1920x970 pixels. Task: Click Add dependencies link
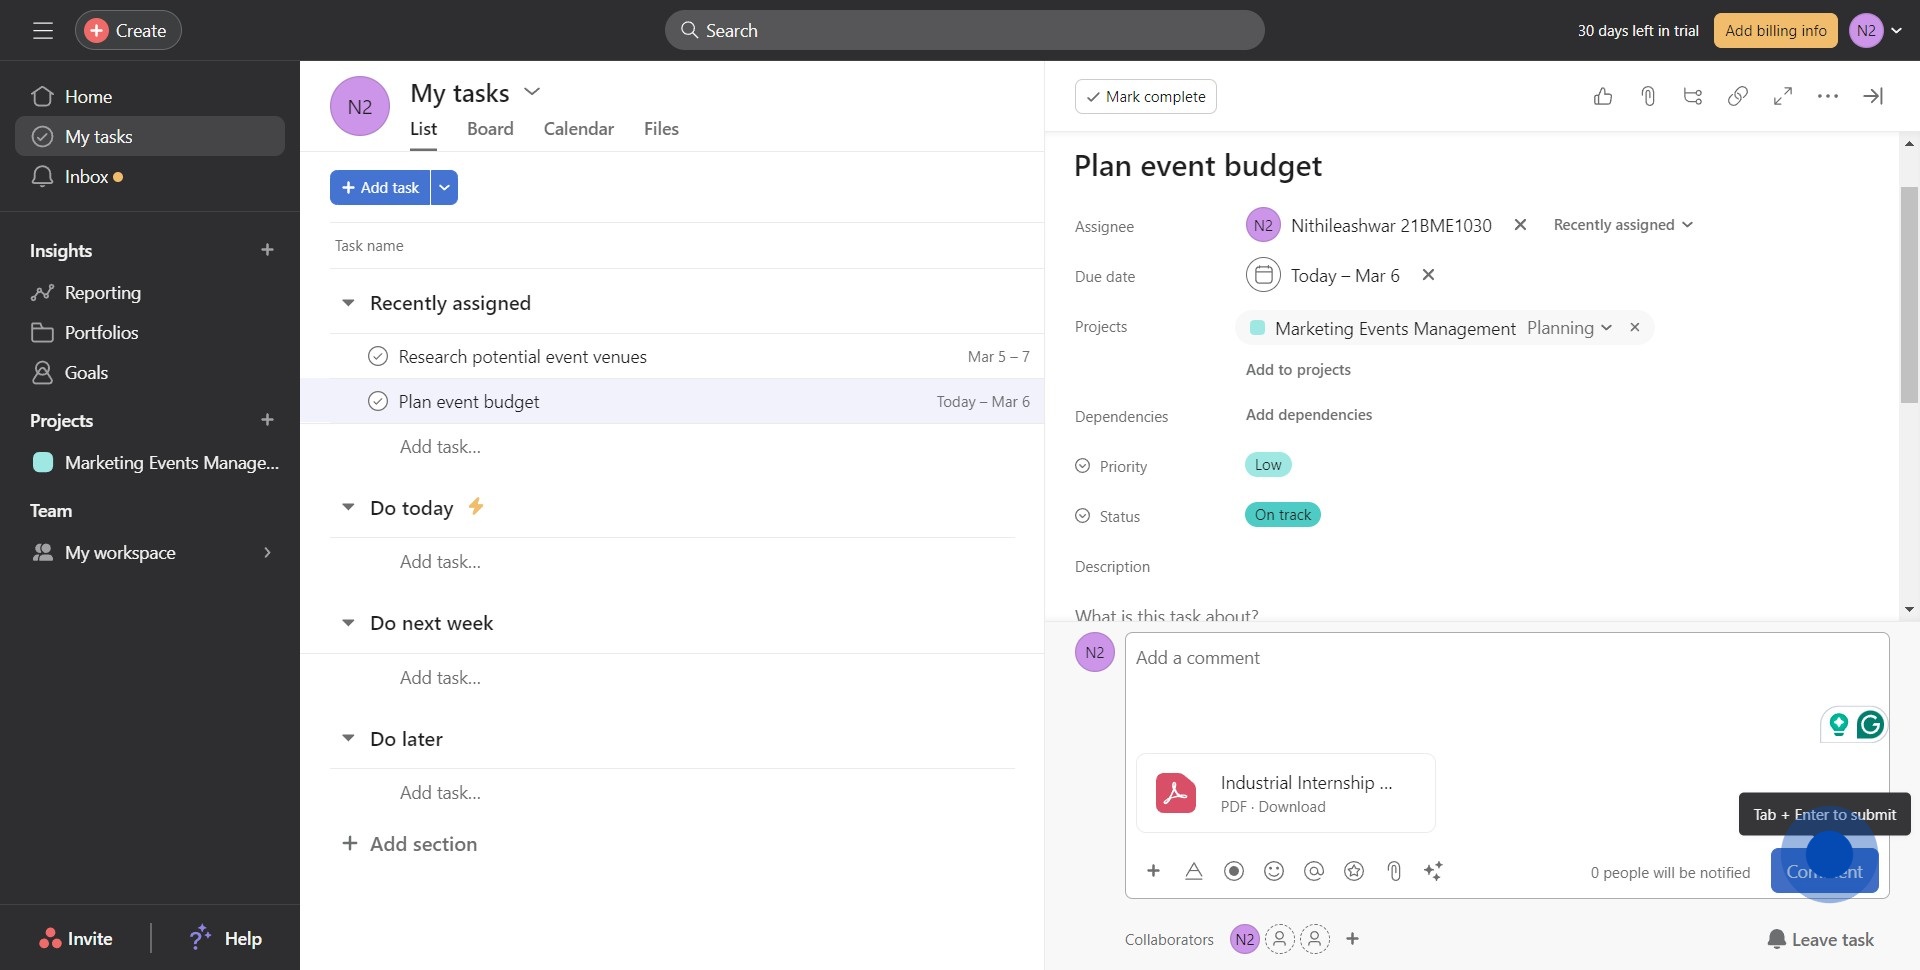(1308, 415)
